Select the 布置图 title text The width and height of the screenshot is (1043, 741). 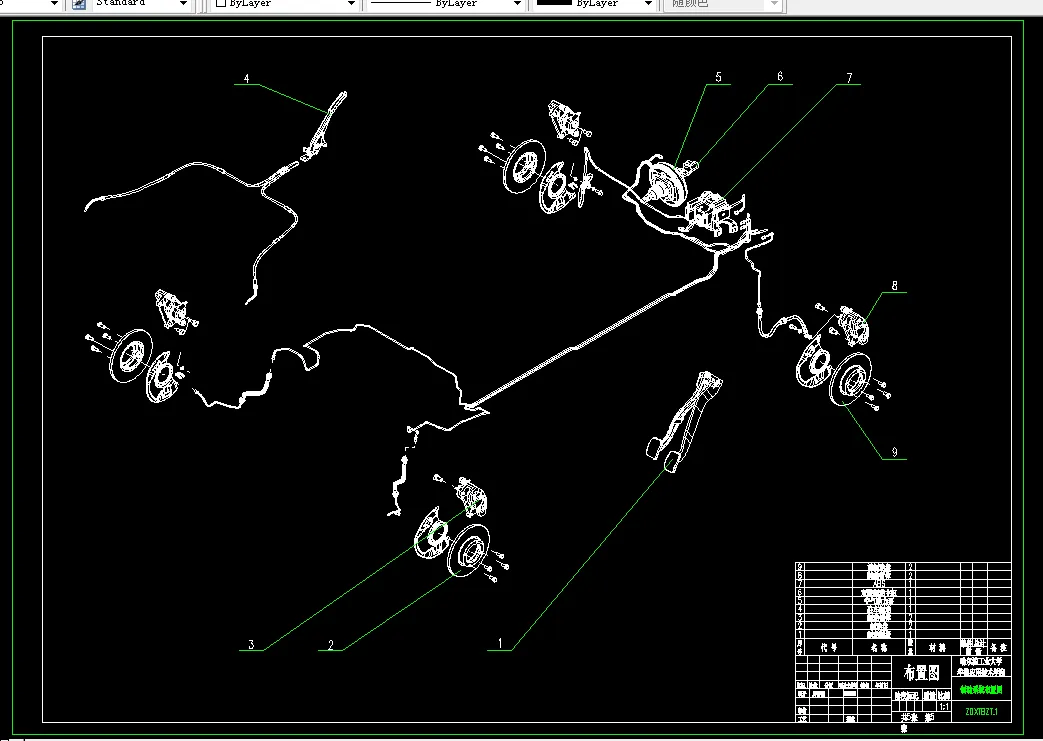click(922, 672)
